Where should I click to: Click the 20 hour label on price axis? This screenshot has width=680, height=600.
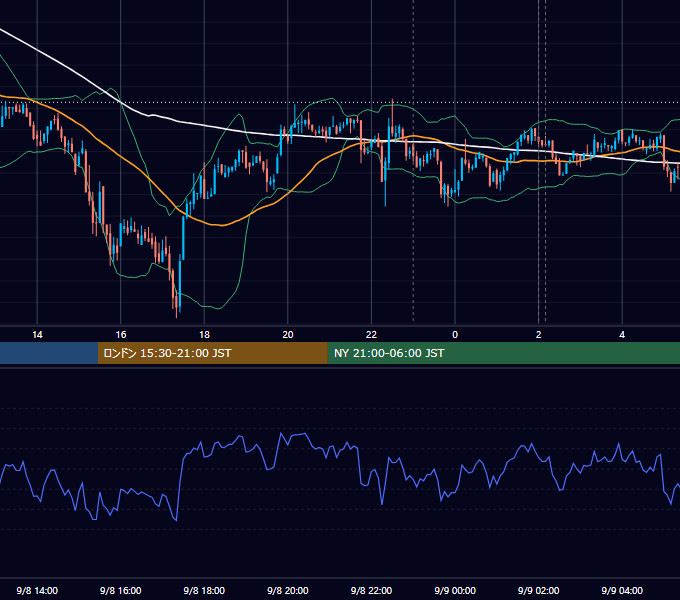point(288,335)
